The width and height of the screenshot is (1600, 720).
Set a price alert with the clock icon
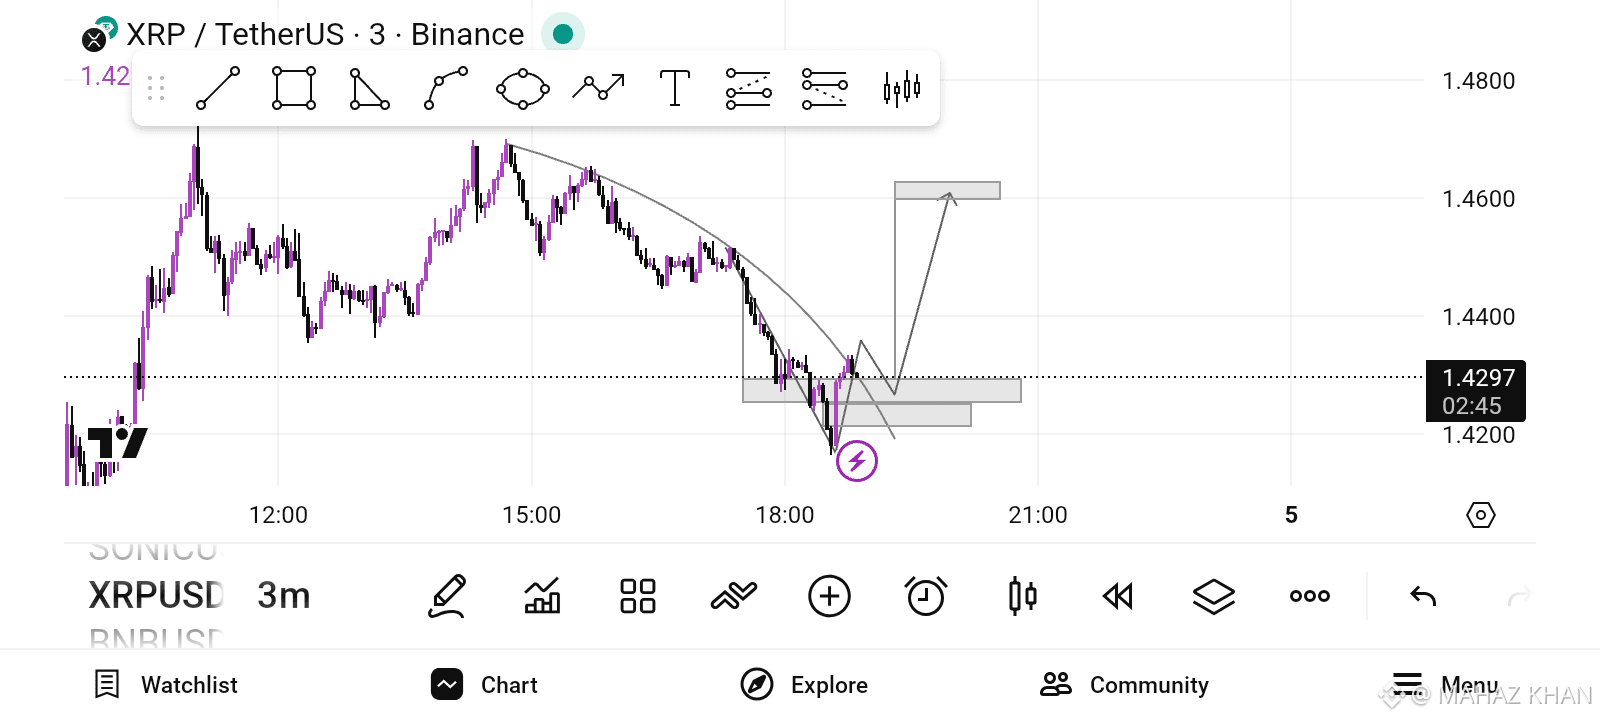[x=926, y=596]
